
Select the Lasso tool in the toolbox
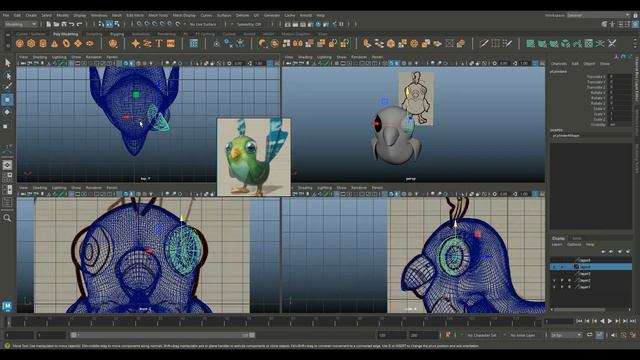pos(7,76)
